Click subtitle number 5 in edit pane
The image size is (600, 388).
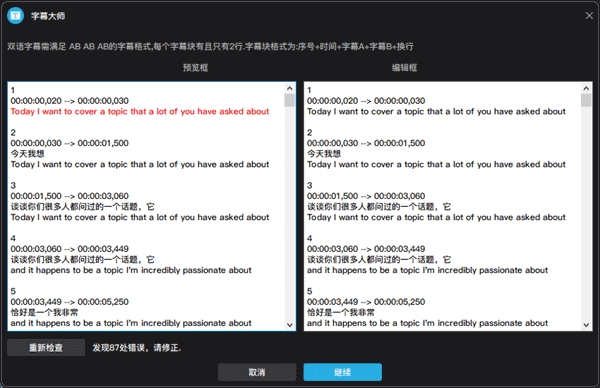pyautogui.click(x=310, y=291)
